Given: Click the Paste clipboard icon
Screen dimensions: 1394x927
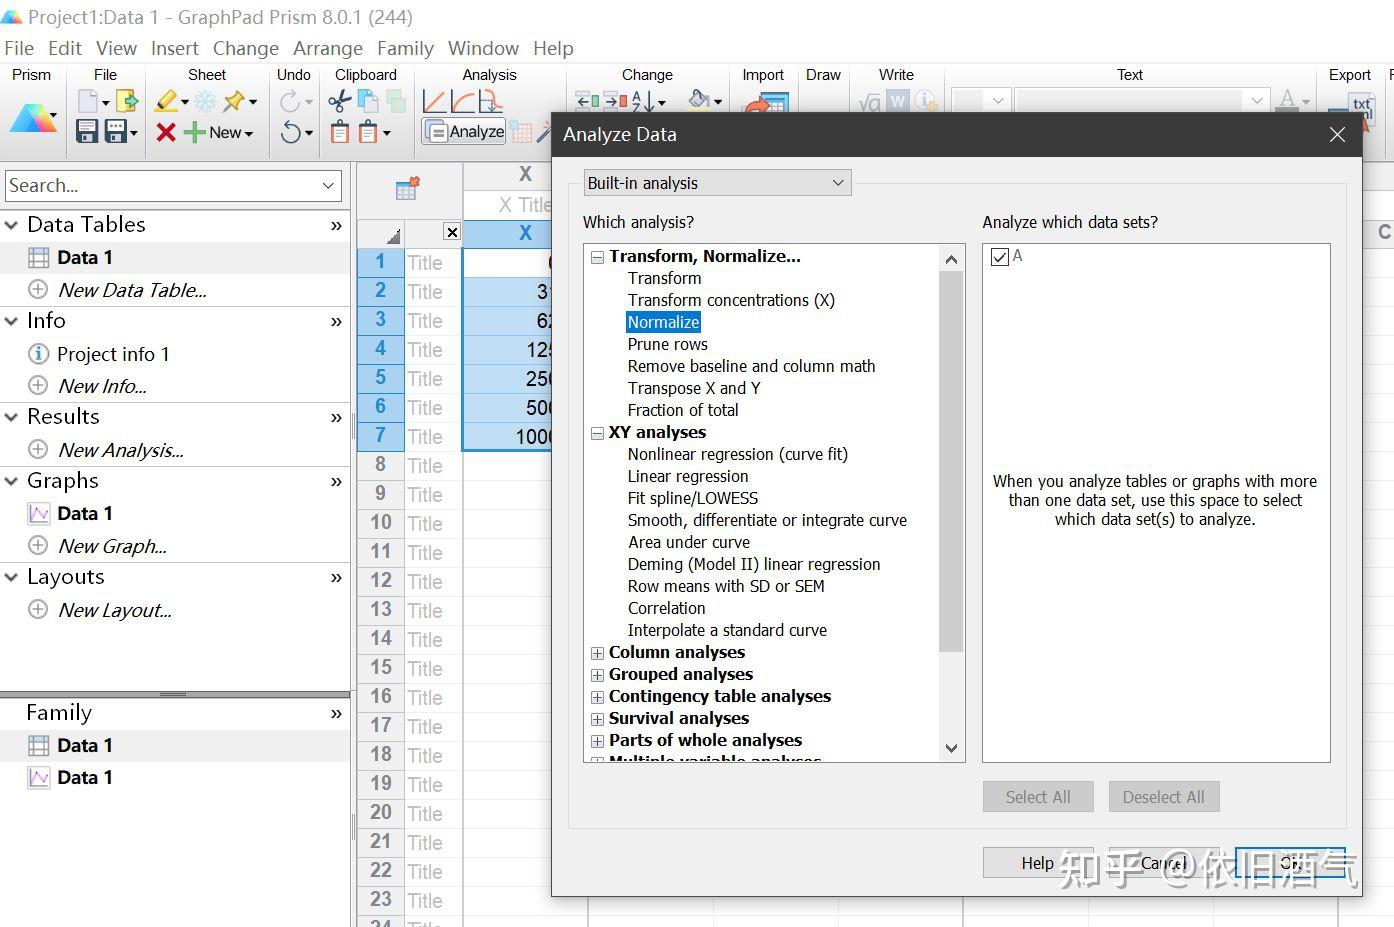Looking at the screenshot, I should (x=340, y=132).
